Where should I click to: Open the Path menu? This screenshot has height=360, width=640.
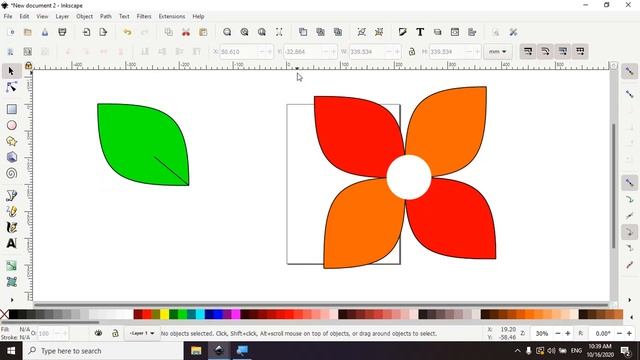coord(106,16)
